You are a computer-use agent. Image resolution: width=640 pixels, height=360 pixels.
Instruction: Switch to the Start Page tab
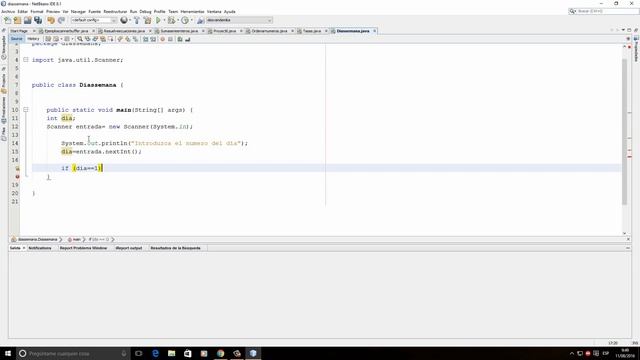pos(19,31)
